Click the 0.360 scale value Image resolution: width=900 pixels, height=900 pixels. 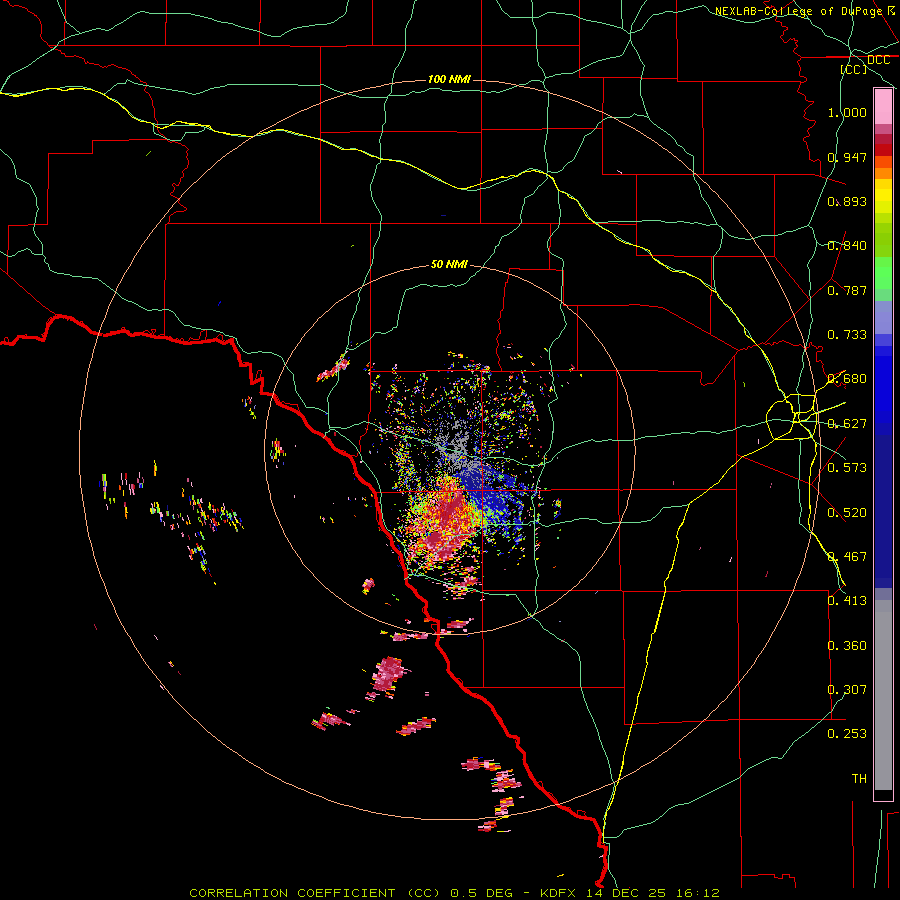coord(847,646)
